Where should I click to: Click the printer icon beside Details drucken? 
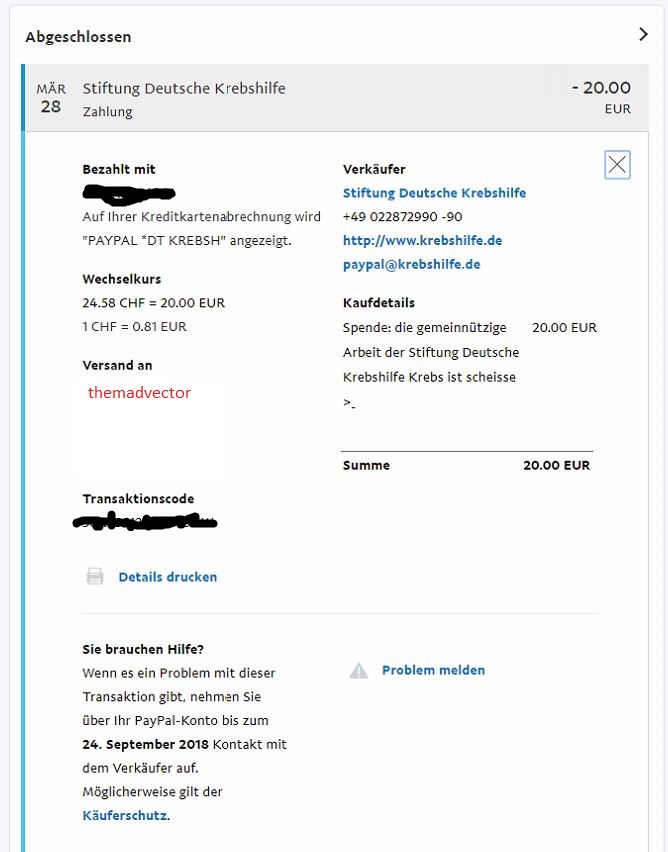pyautogui.click(x=95, y=576)
